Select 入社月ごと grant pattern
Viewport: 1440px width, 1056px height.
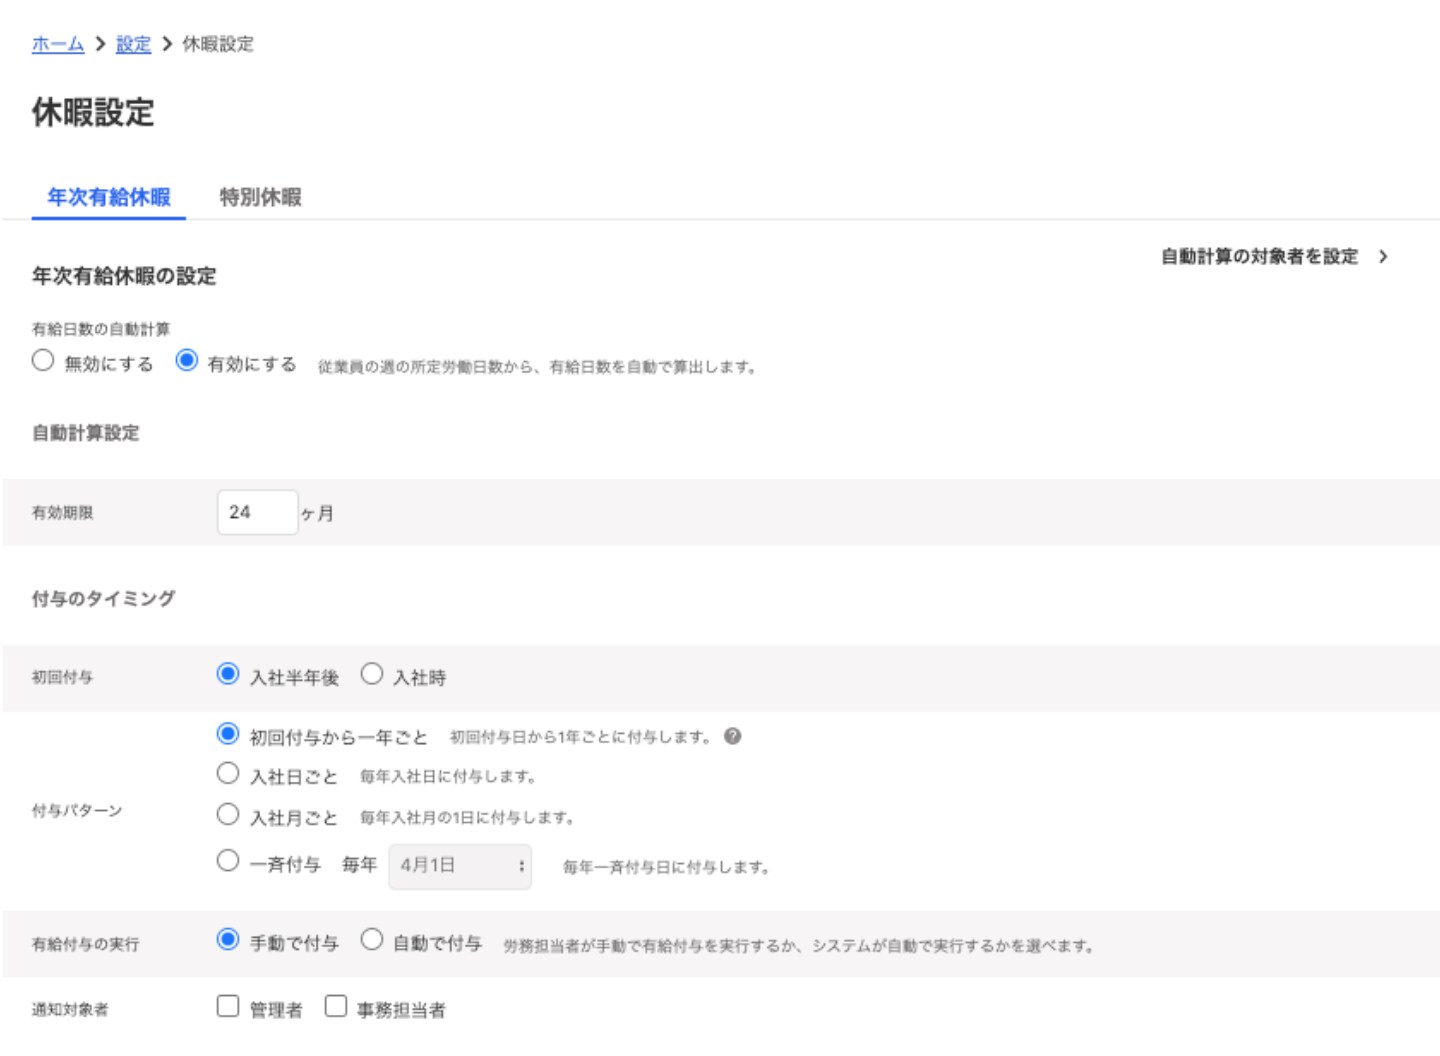coord(228,814)
